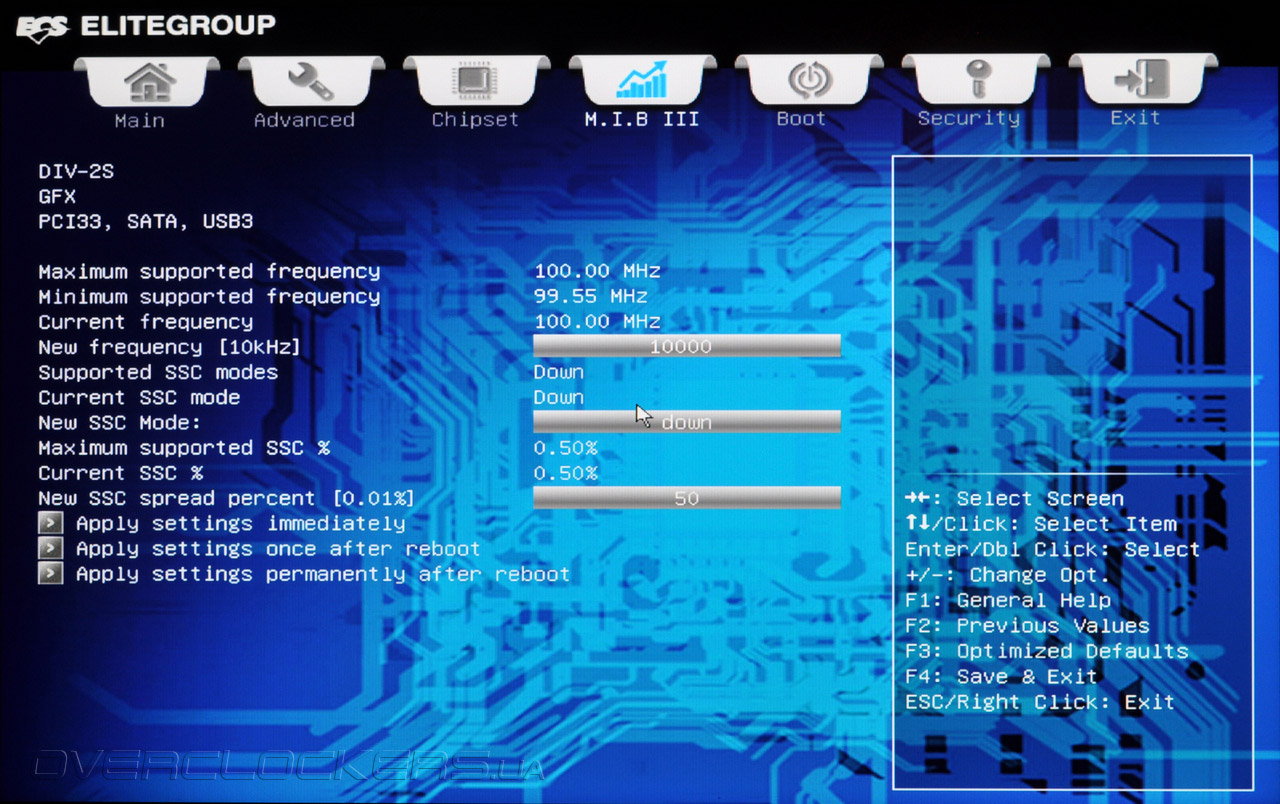Click the Current SSC value 0.50%

566,473
